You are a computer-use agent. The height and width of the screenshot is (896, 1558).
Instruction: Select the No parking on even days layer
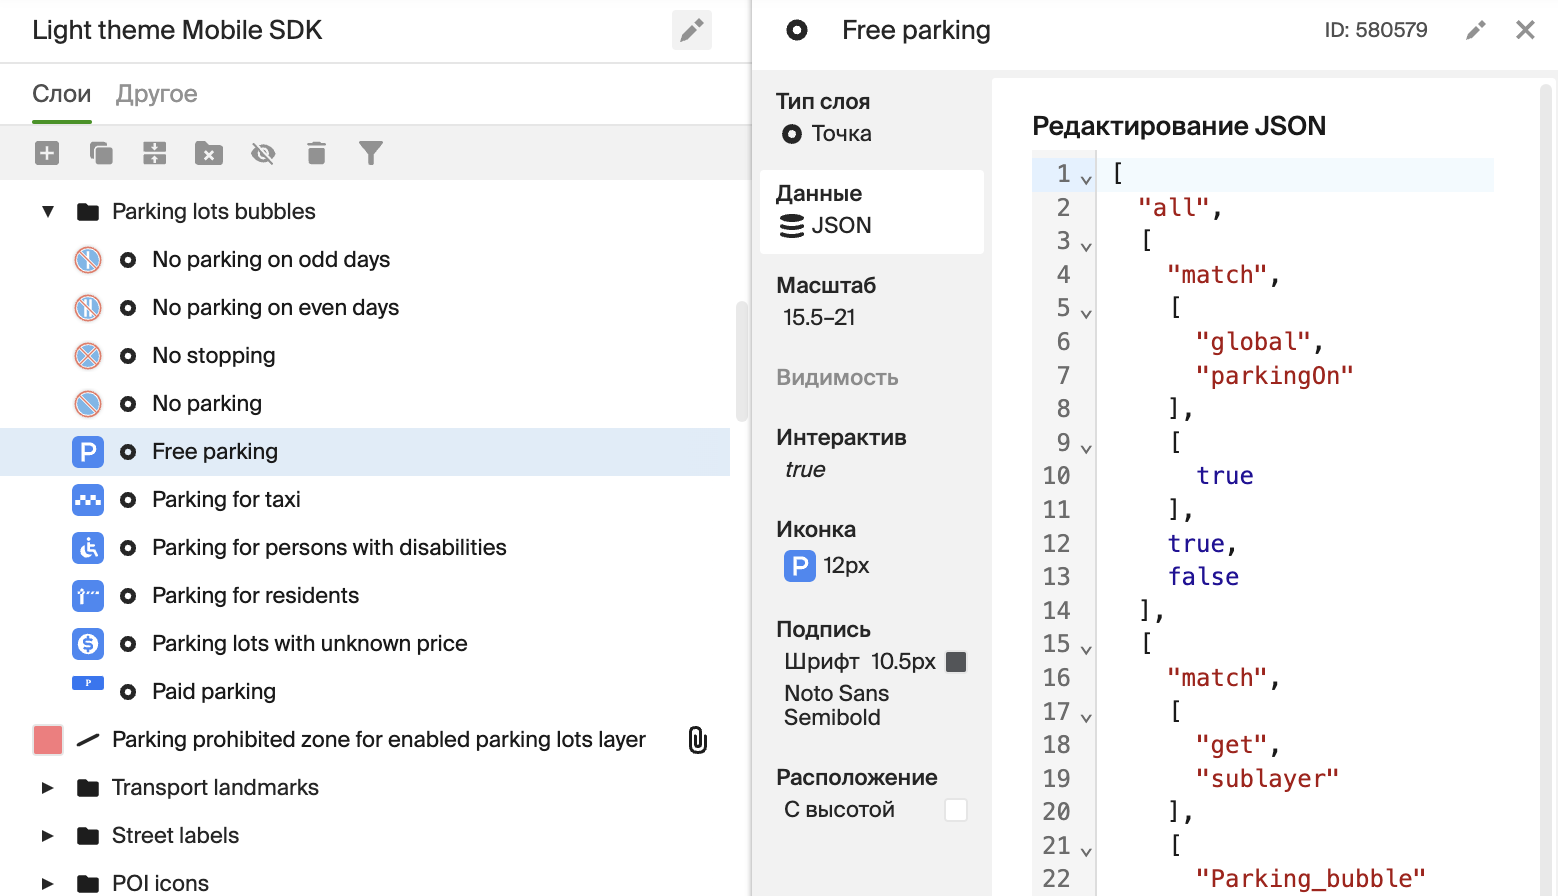point(365,307)
